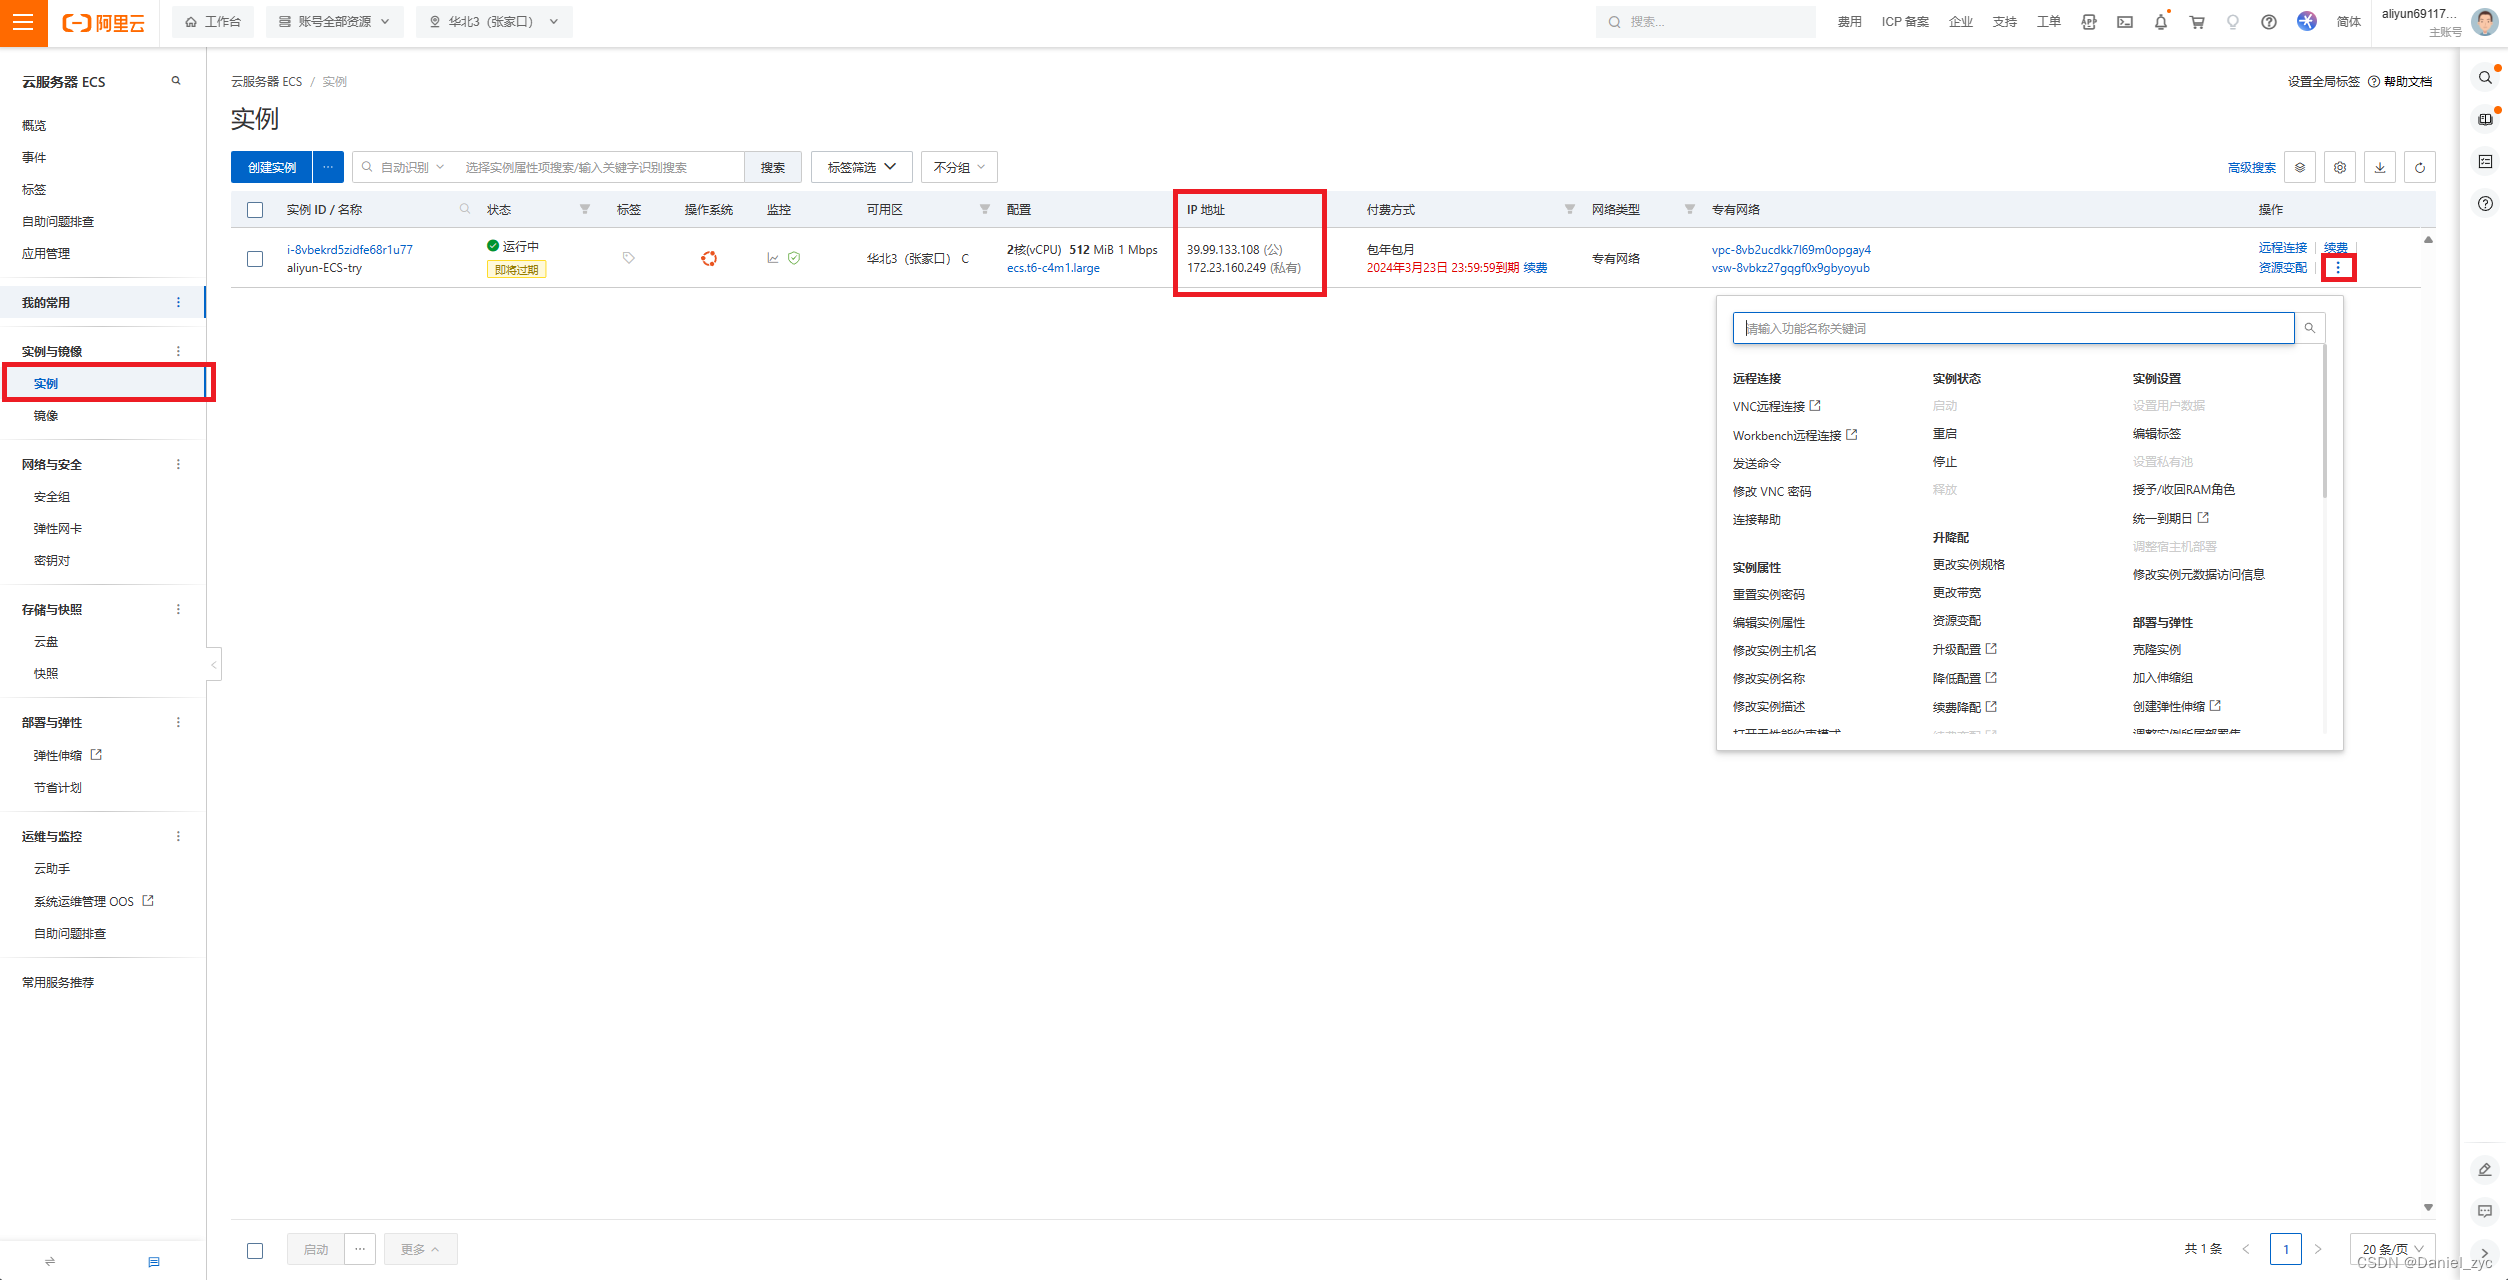Open 镜像 in the left sidebar

pyautogui.click(x=46, y=416)
